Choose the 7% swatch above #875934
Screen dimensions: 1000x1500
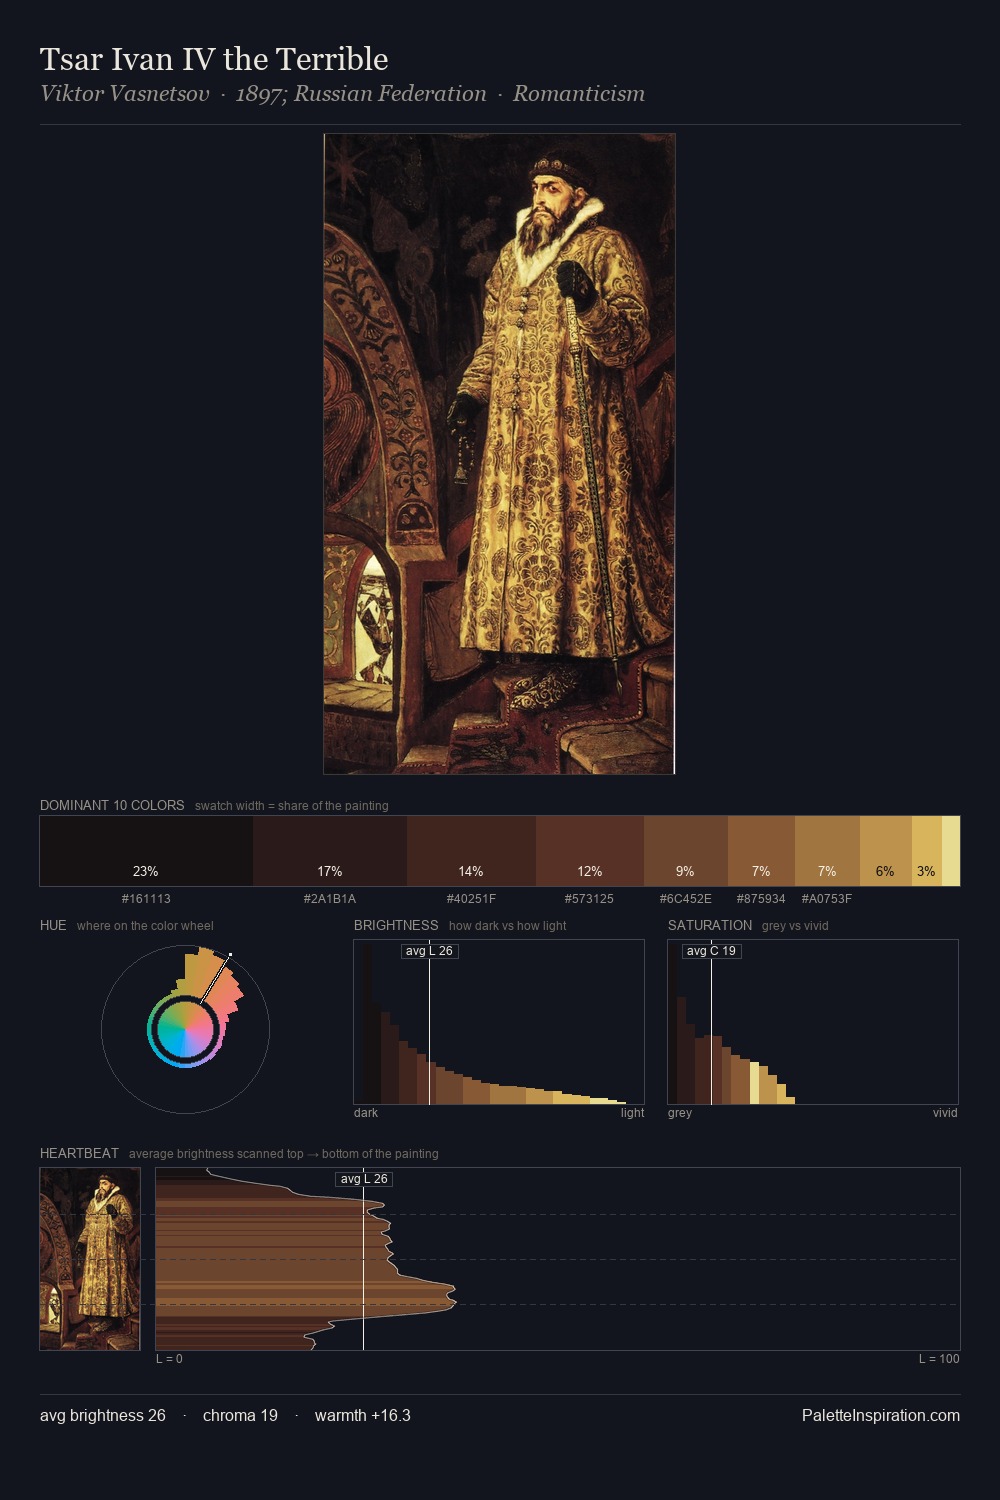(x=761, y=851)
